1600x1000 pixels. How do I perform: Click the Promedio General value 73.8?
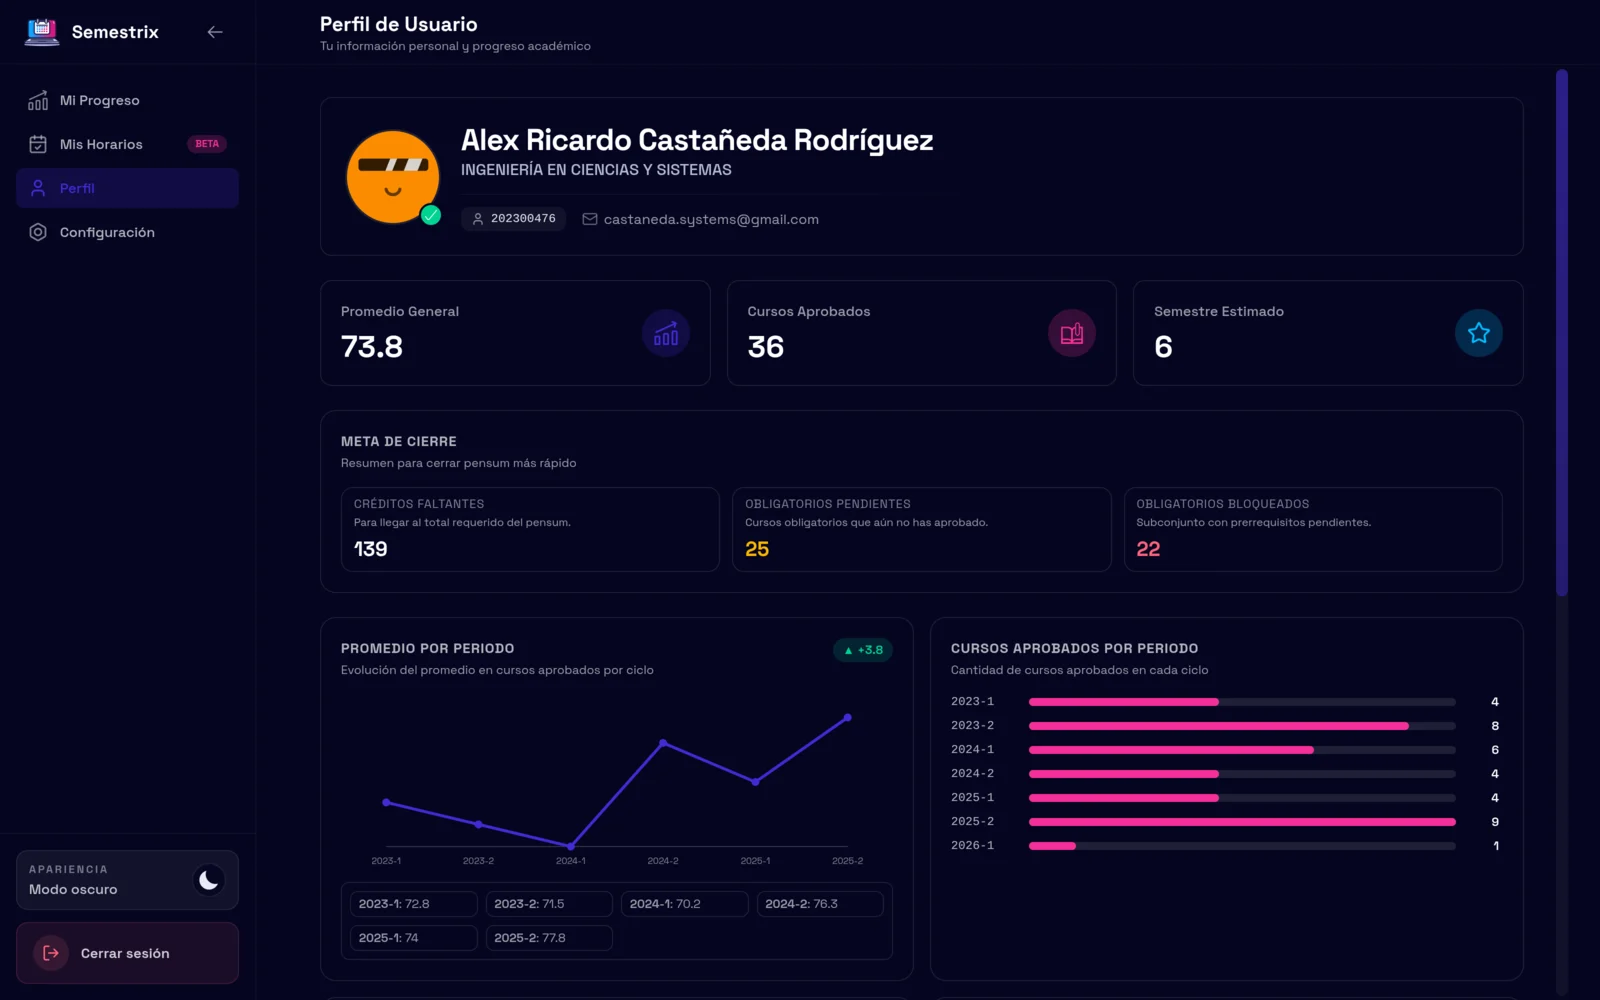point(372,347)
